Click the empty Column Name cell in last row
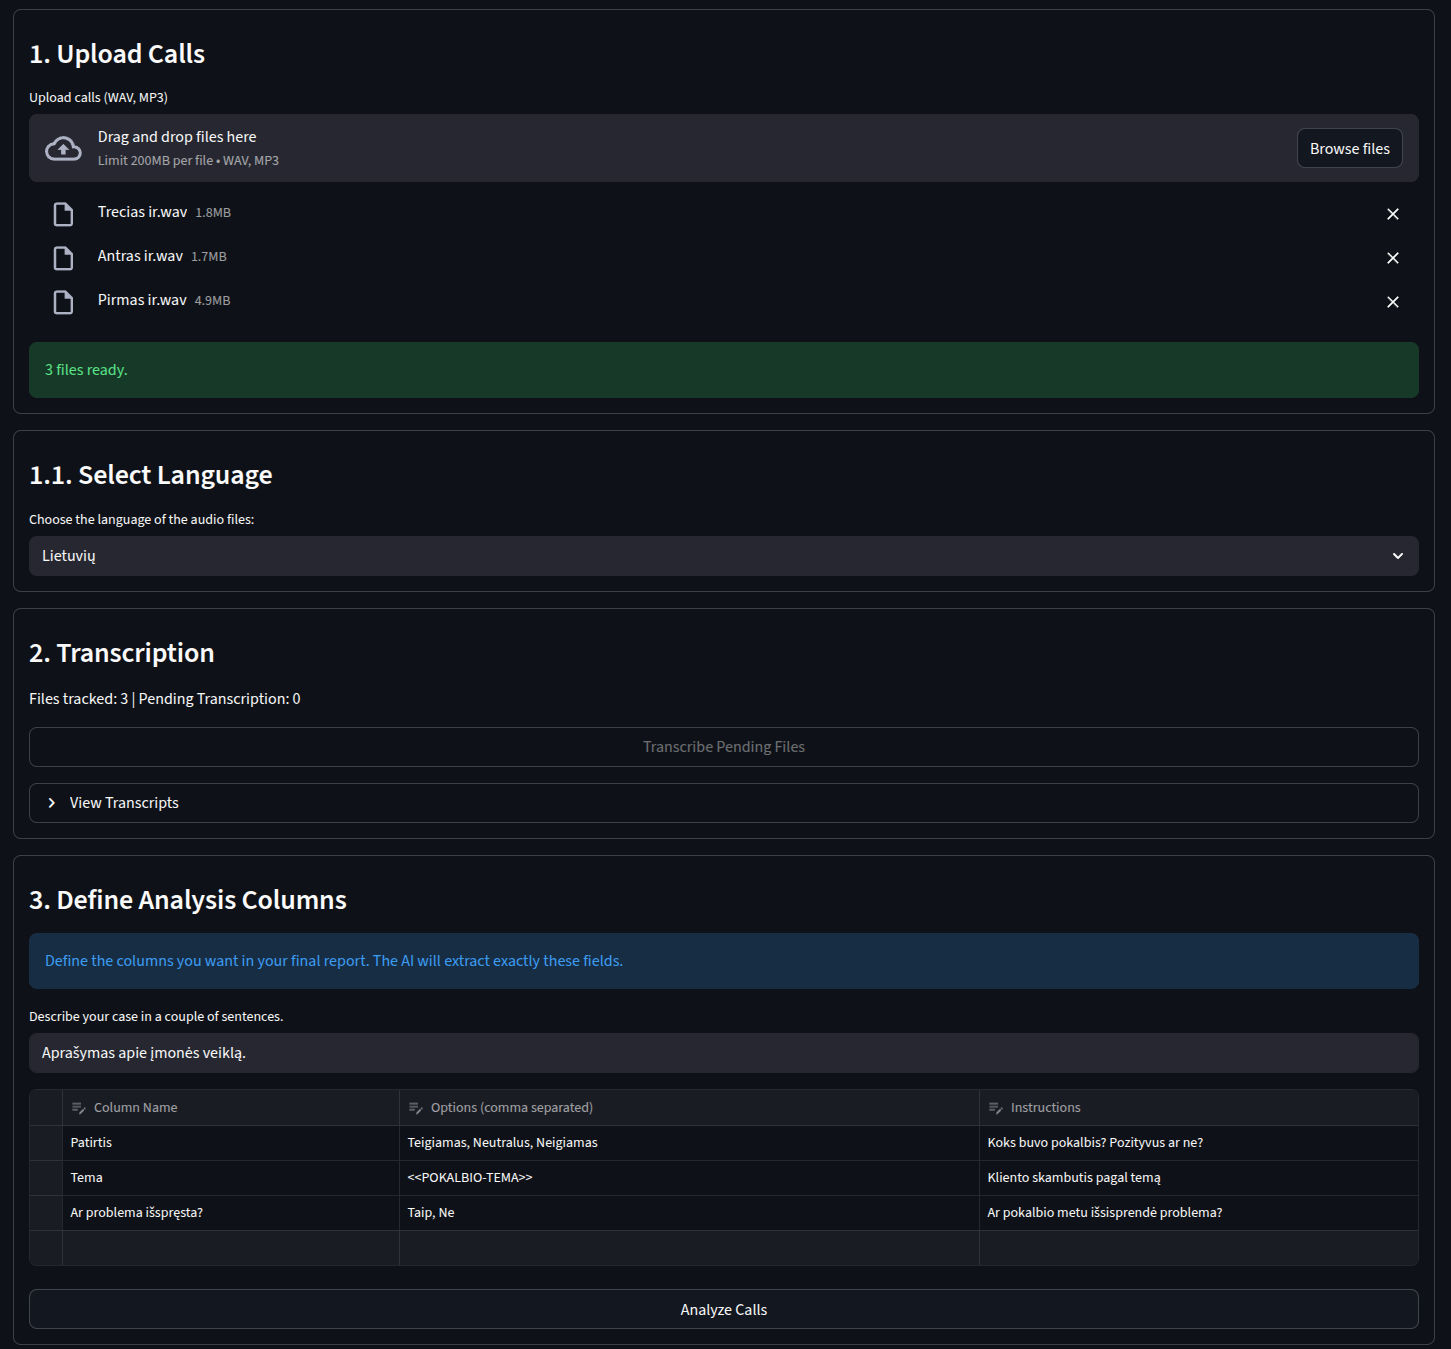The image size is (1451, 1349). [230, 1248]
